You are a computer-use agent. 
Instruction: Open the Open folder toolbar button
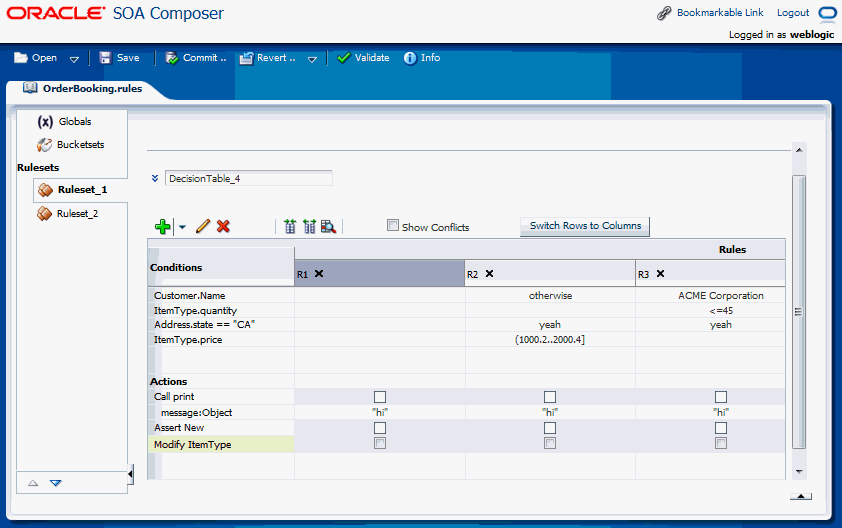point(35,57)
